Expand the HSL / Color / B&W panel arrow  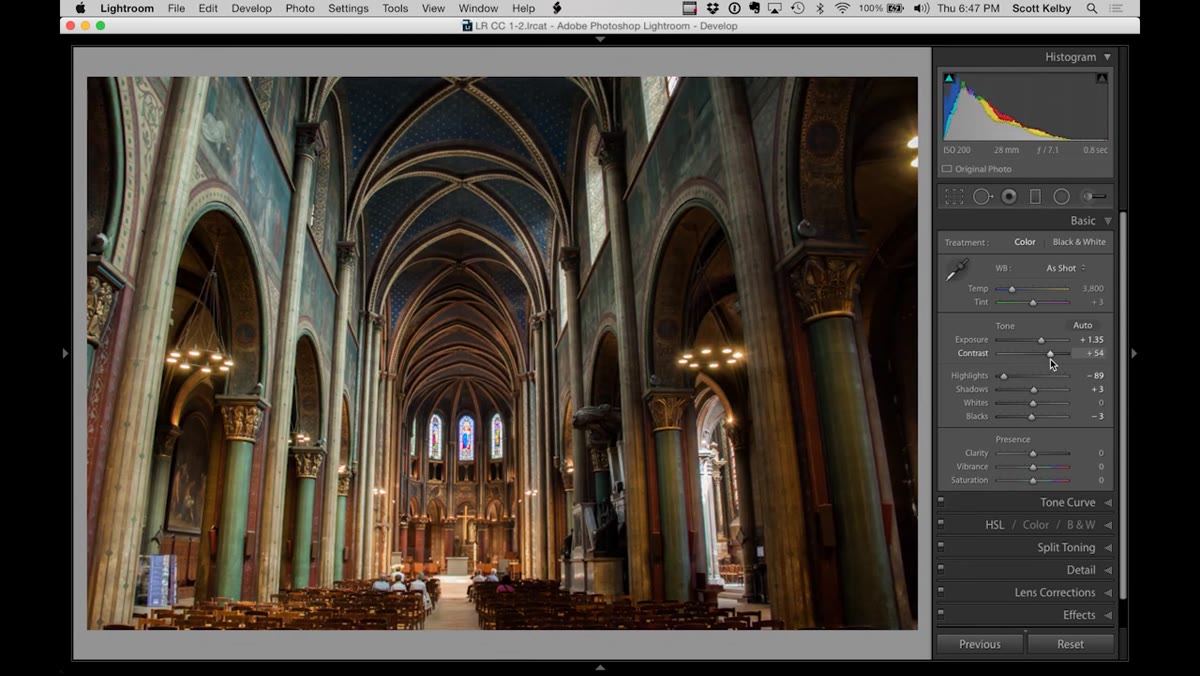click(1108, 525)
